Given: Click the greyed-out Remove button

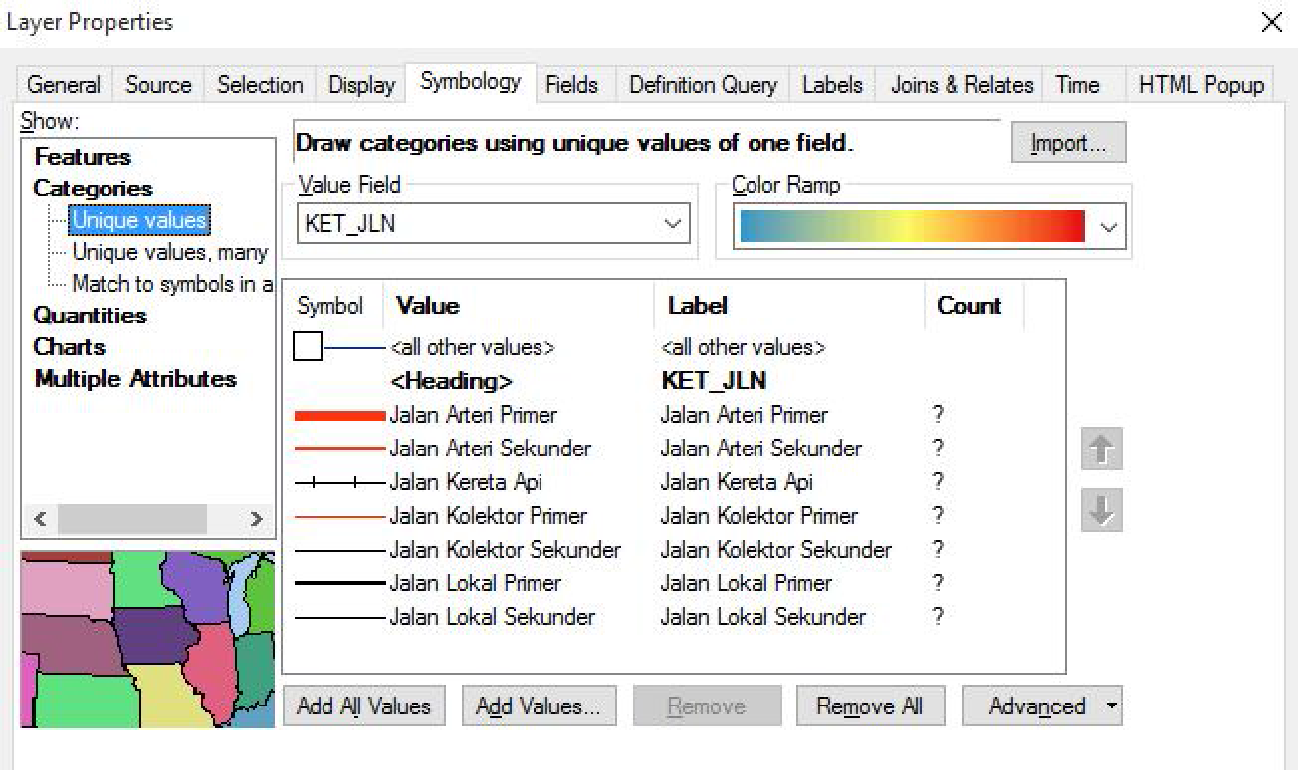Looking at the screenshot, I should tap(707, 706).
